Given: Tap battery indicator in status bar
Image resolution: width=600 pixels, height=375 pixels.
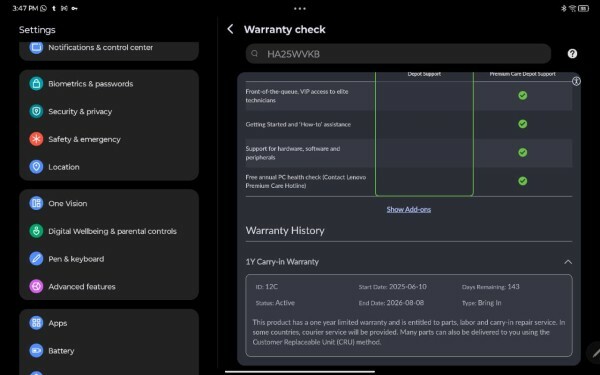Looking at the screenshot, I should click(x=583, y=8).
